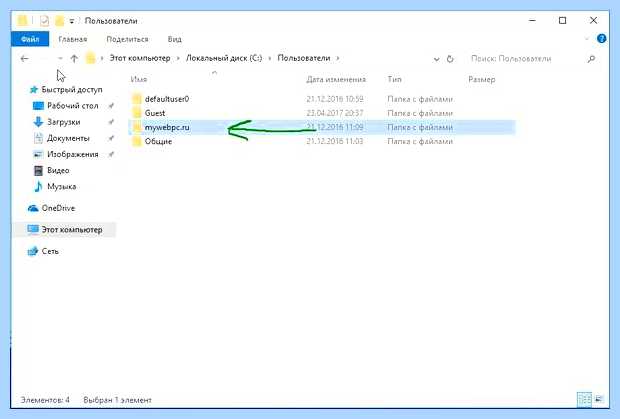Click date of the Guest folder row
This screenshot has width=620, height=419.
[335, 113]
